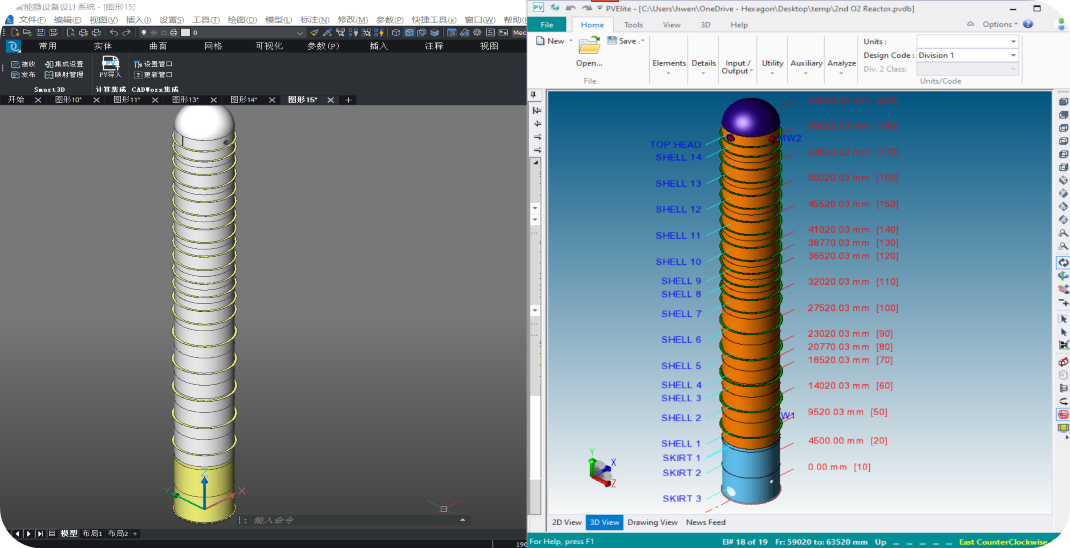The image size is (1070, 548).
Task: Click the green File button in PVElite
Action: coord(547,24)
